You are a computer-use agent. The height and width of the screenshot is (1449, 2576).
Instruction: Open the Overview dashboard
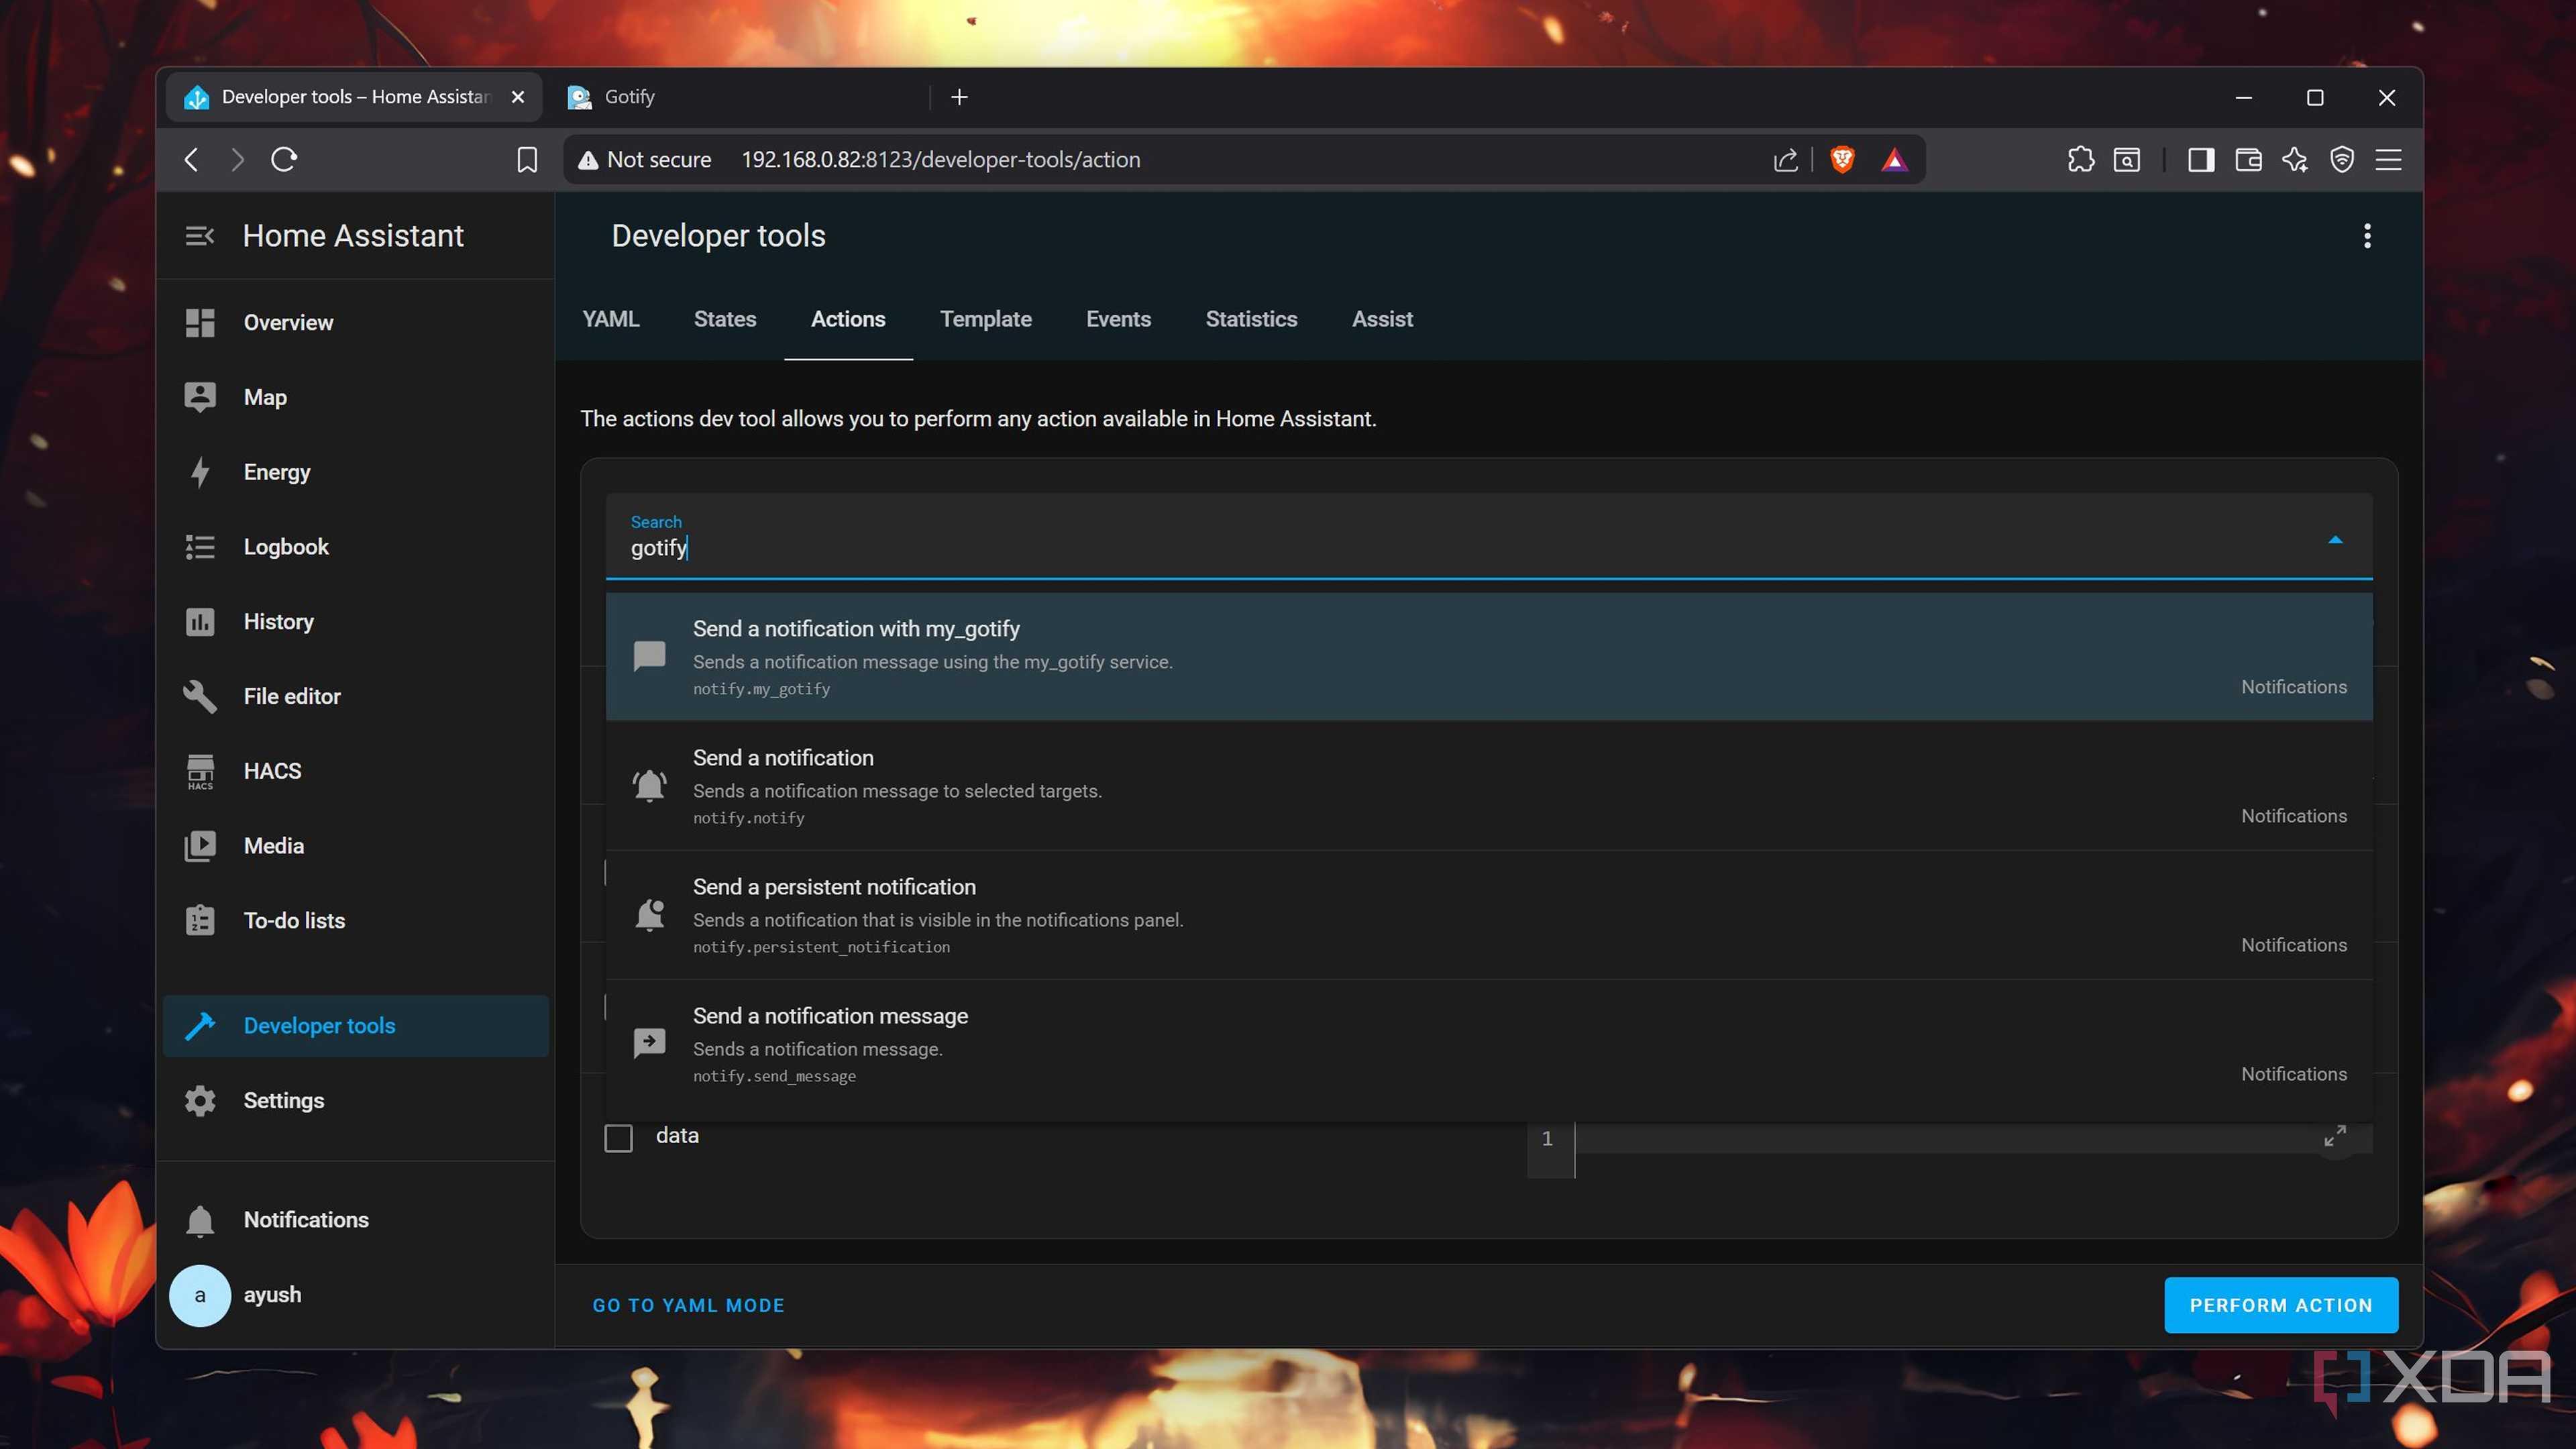356,322
